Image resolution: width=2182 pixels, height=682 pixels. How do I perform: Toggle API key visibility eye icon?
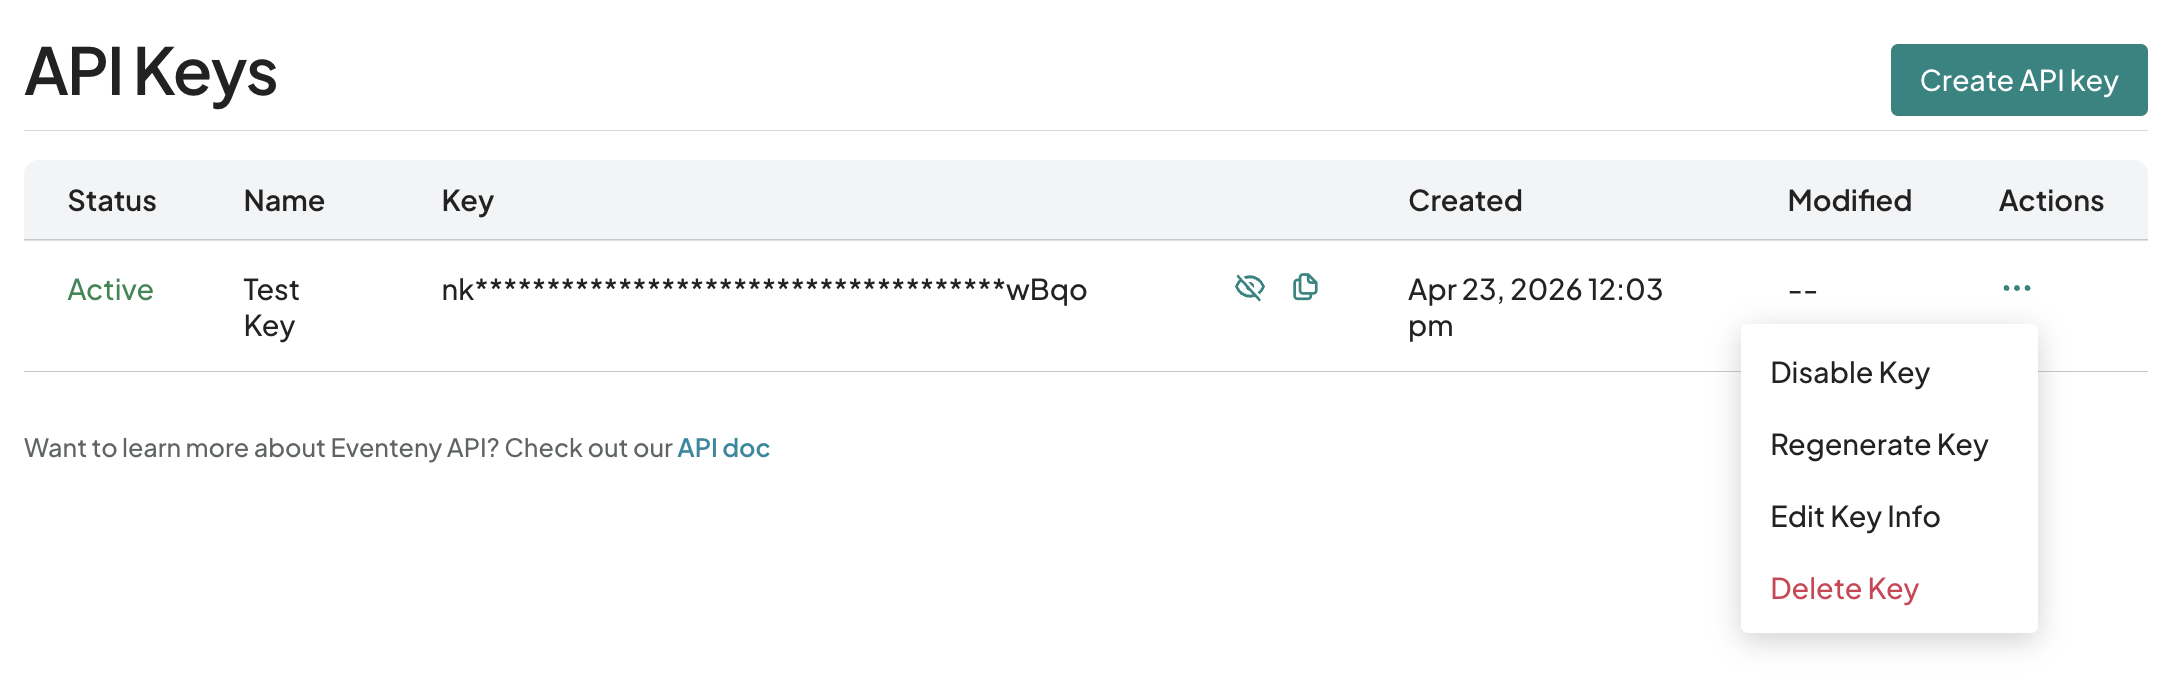pos(1249,288)
